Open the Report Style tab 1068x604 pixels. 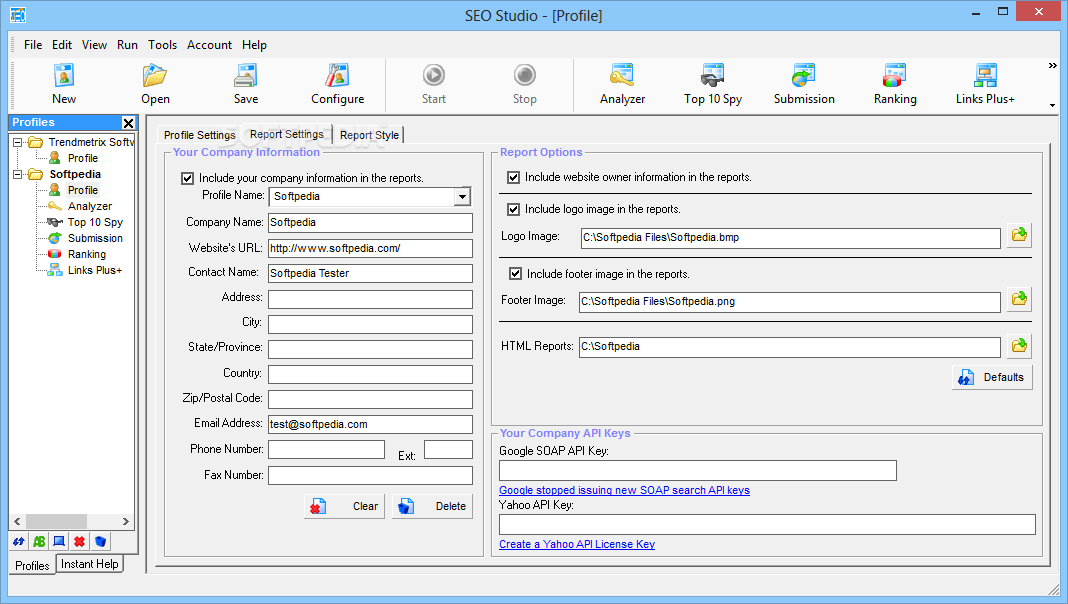[369, 135]
